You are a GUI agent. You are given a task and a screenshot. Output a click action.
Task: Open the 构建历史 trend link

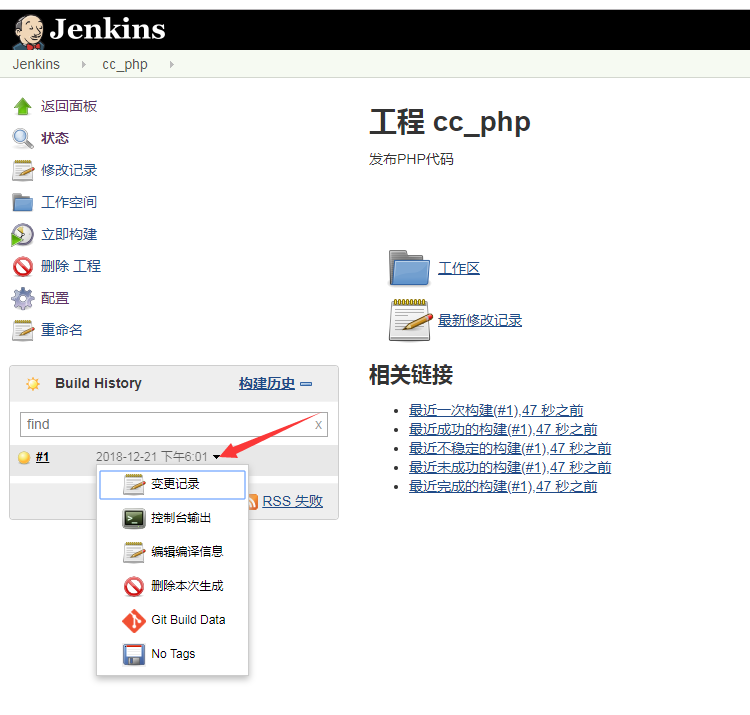coord(267,384)
